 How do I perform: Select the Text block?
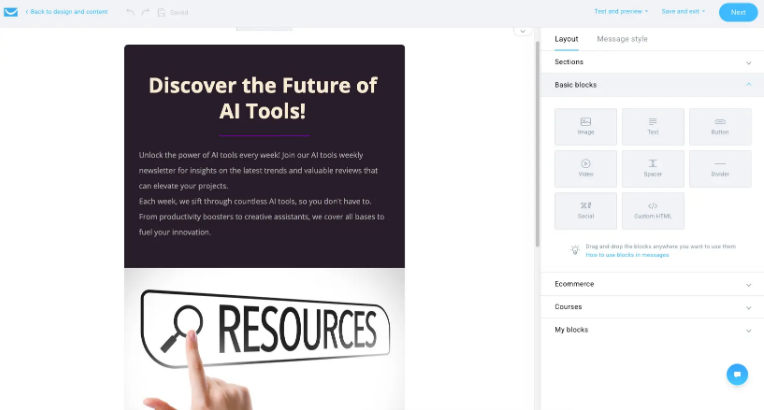653,127
